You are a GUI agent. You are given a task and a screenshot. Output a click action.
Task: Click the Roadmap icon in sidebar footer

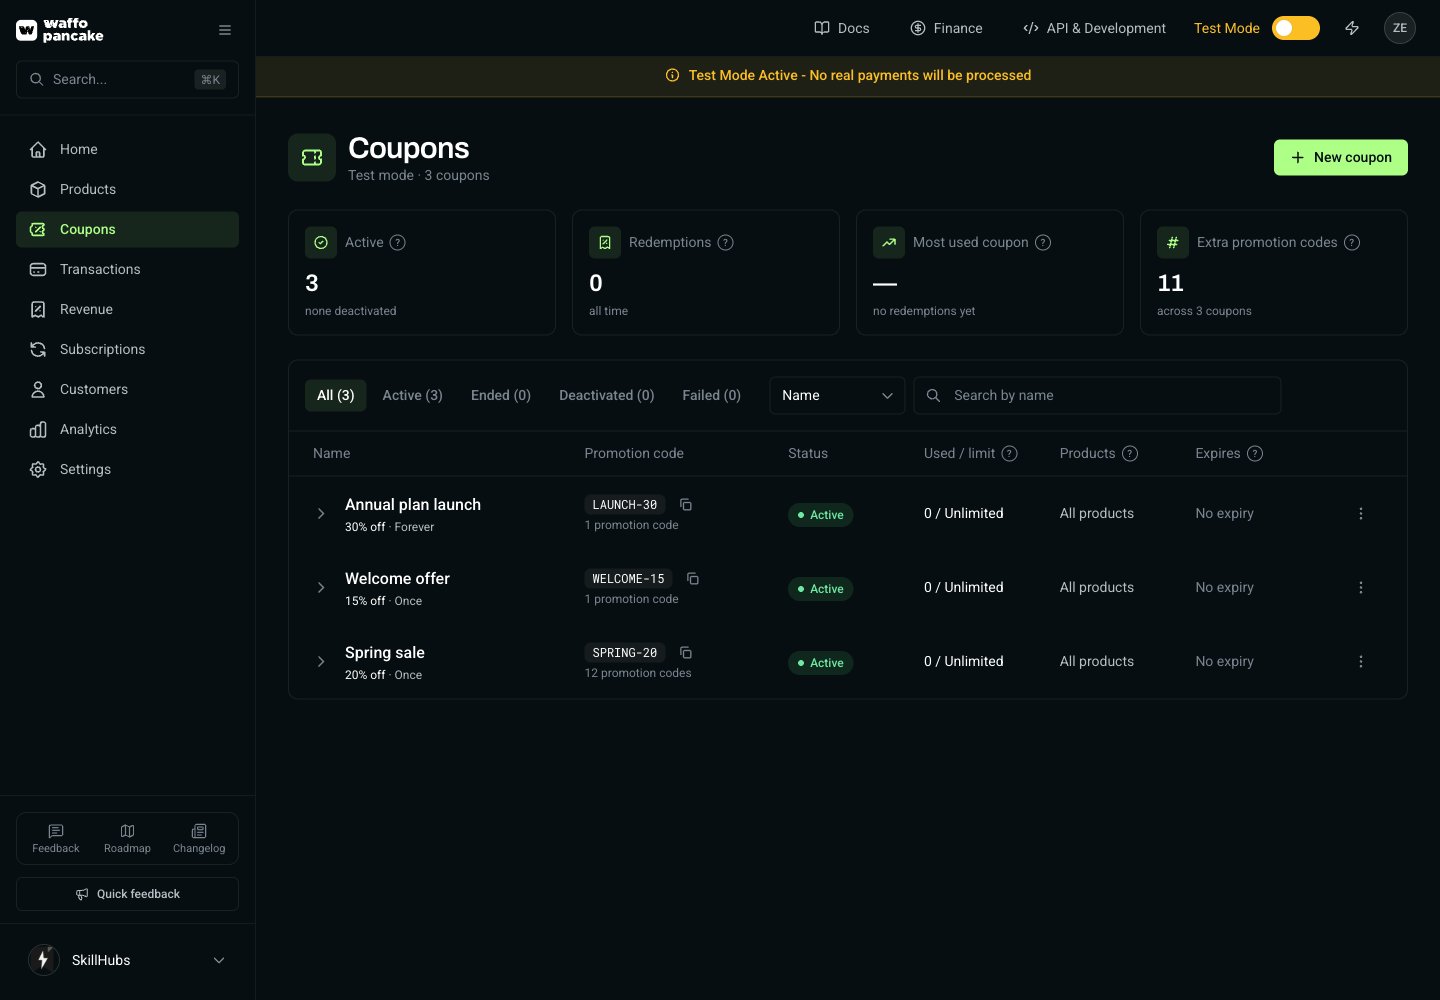point(127,831)
